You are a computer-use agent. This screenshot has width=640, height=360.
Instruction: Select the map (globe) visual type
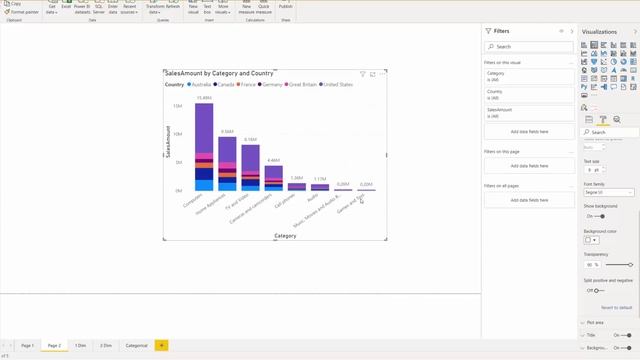(584, 70)
